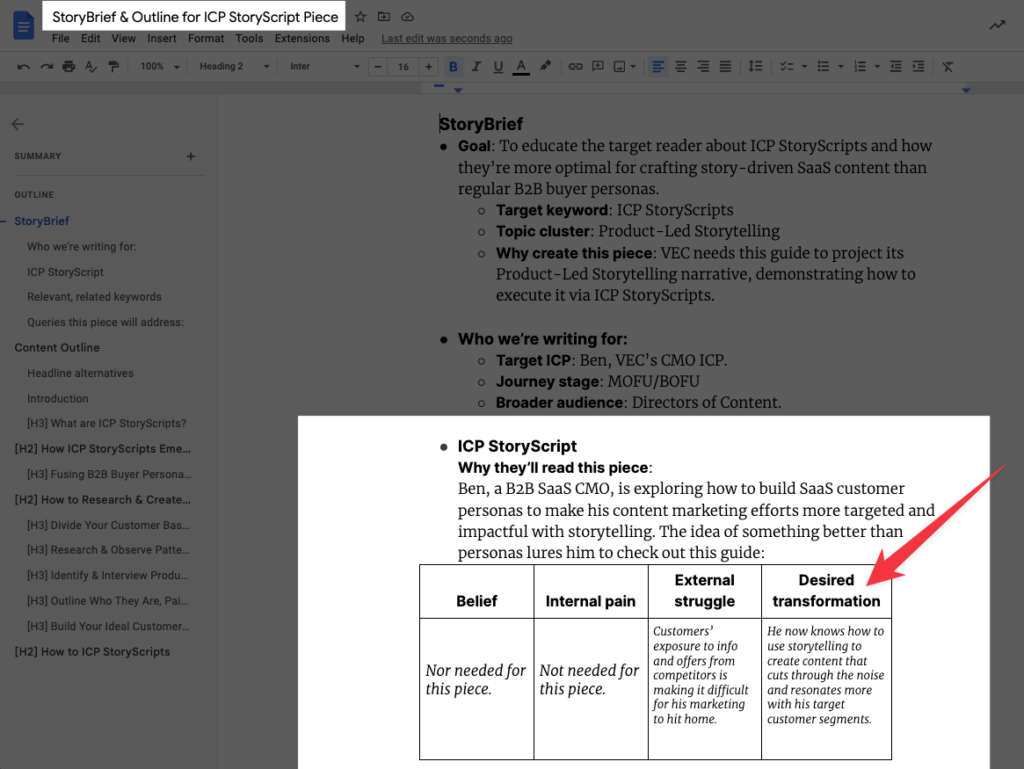Viewport: 1024px width, 769px height.
Task: Decrease the font size
Action: [377, 67]
